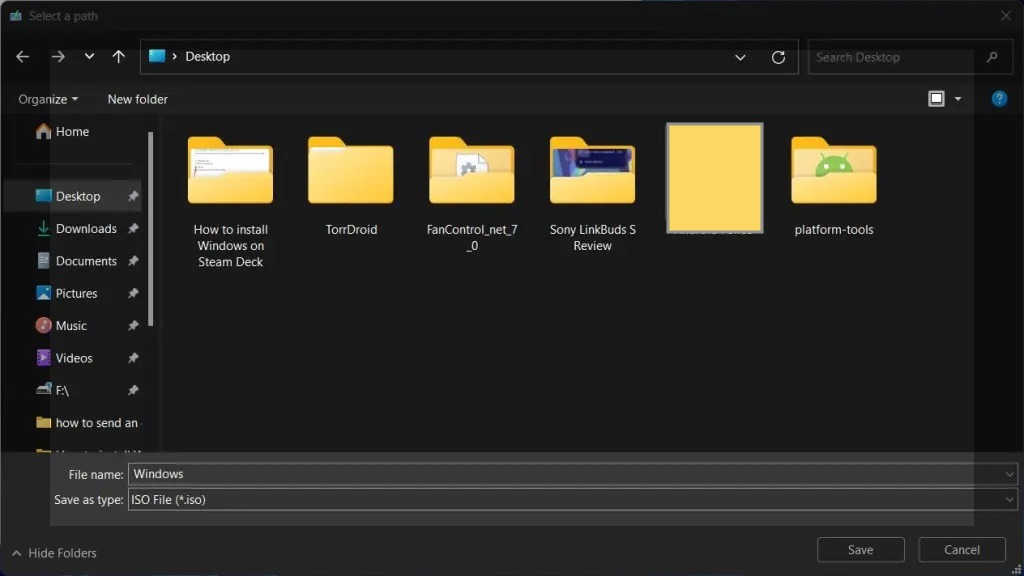Click the Save button
Image resolution: width=1024 pixels, height=576 pixels.
(860, 549)
